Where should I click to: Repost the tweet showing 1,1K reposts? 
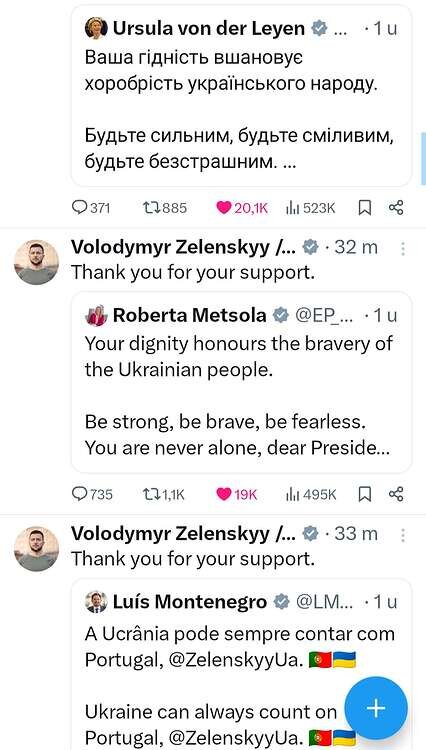pyautogui.click(x=164, y=494)
